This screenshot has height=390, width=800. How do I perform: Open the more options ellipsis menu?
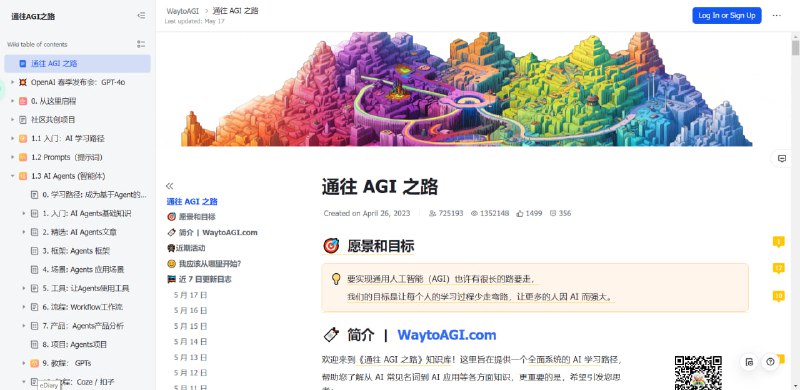(x=777, y=15)
